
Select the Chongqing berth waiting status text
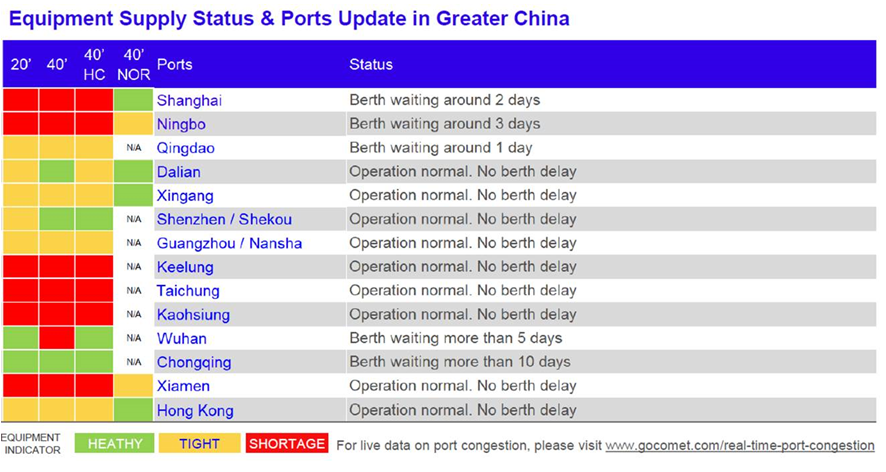[460, 362]
